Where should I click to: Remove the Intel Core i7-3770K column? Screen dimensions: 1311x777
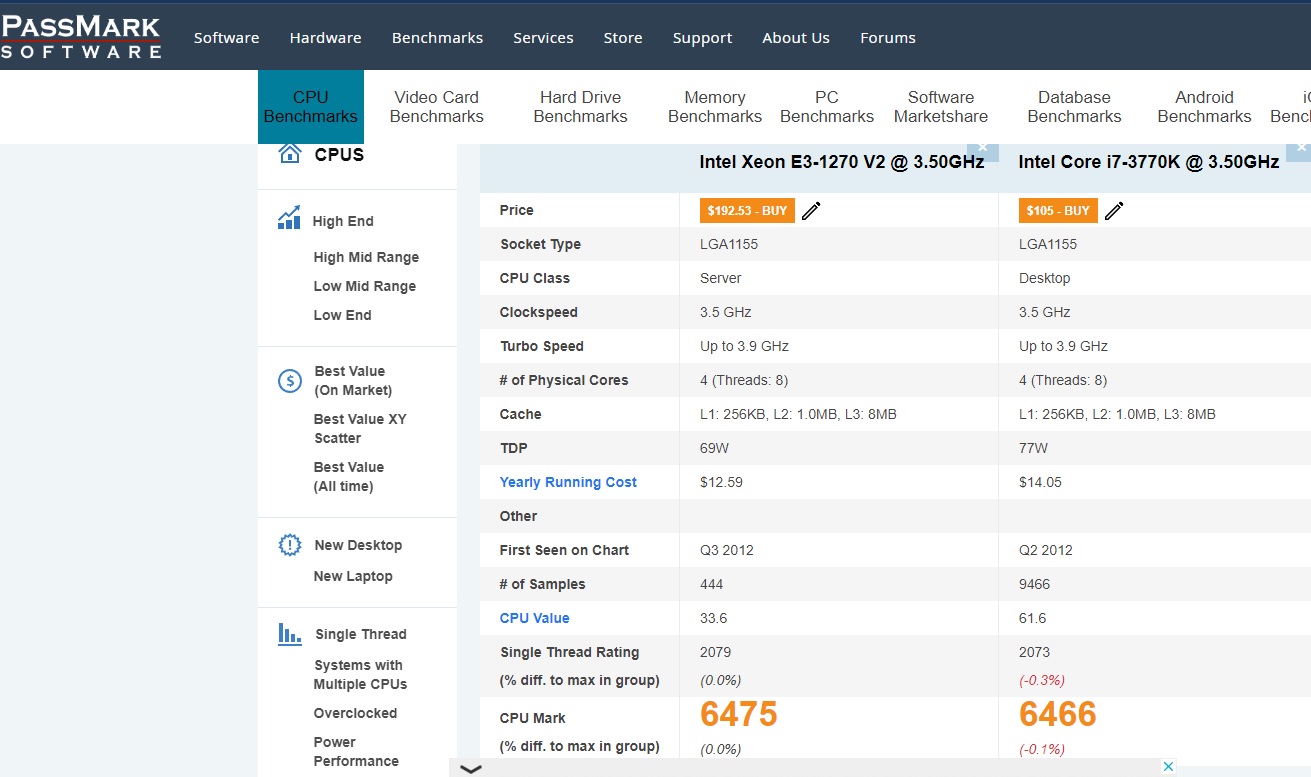1299,146
